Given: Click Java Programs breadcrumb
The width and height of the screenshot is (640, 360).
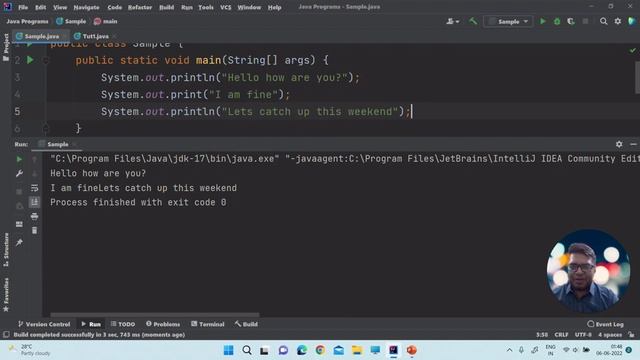Looking at the screenshot, I should pos(27,21).
